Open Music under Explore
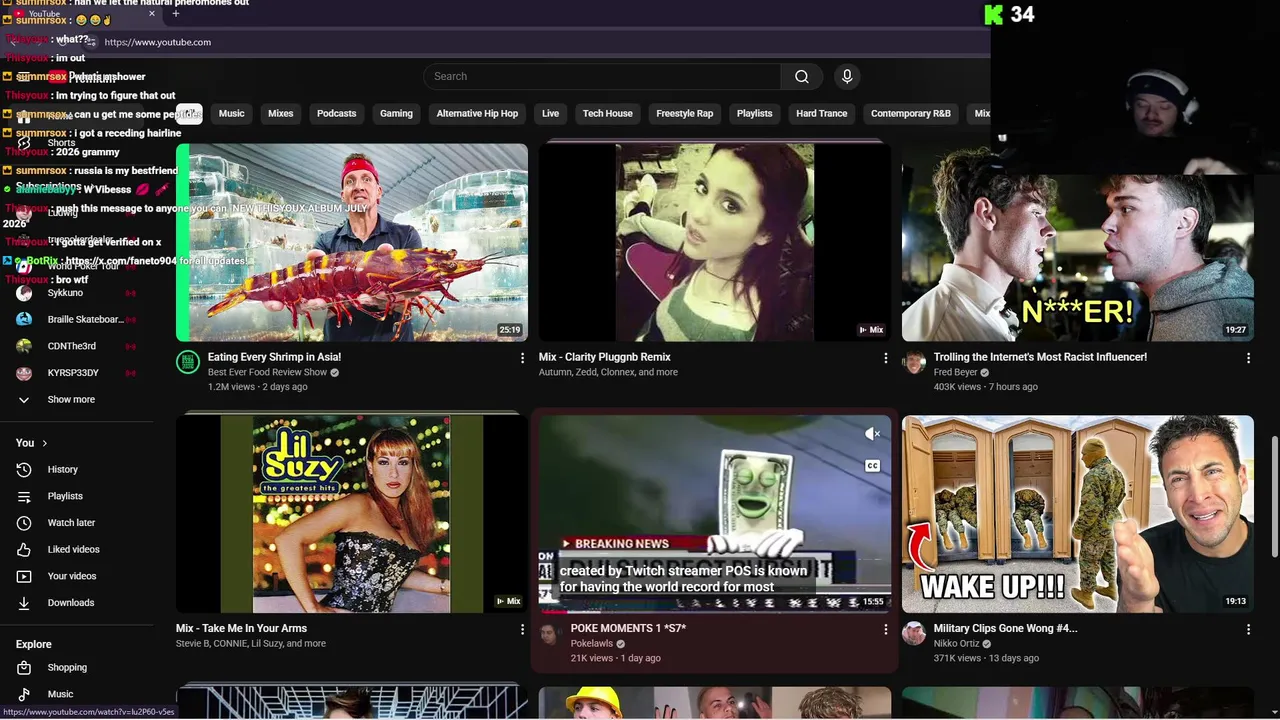Viewport: 1280px width, 720px height. [x=60, y=694]
